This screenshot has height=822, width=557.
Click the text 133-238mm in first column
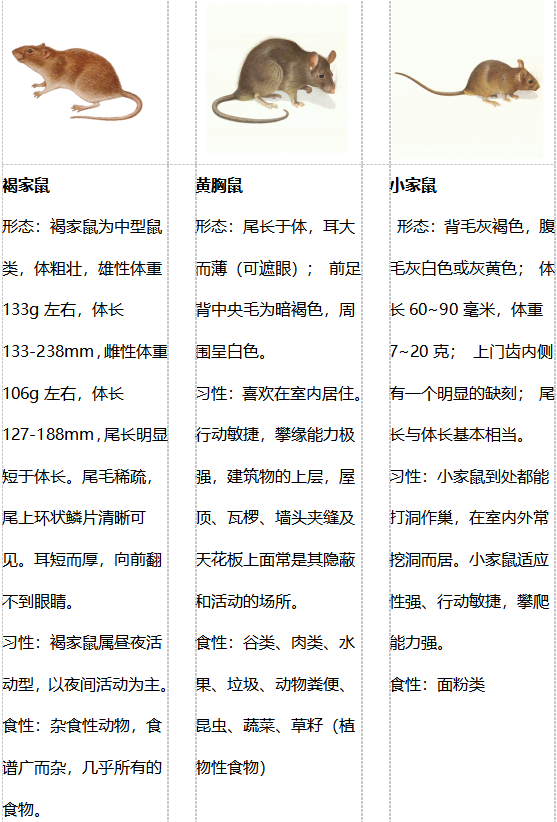(x=50, y=352)
